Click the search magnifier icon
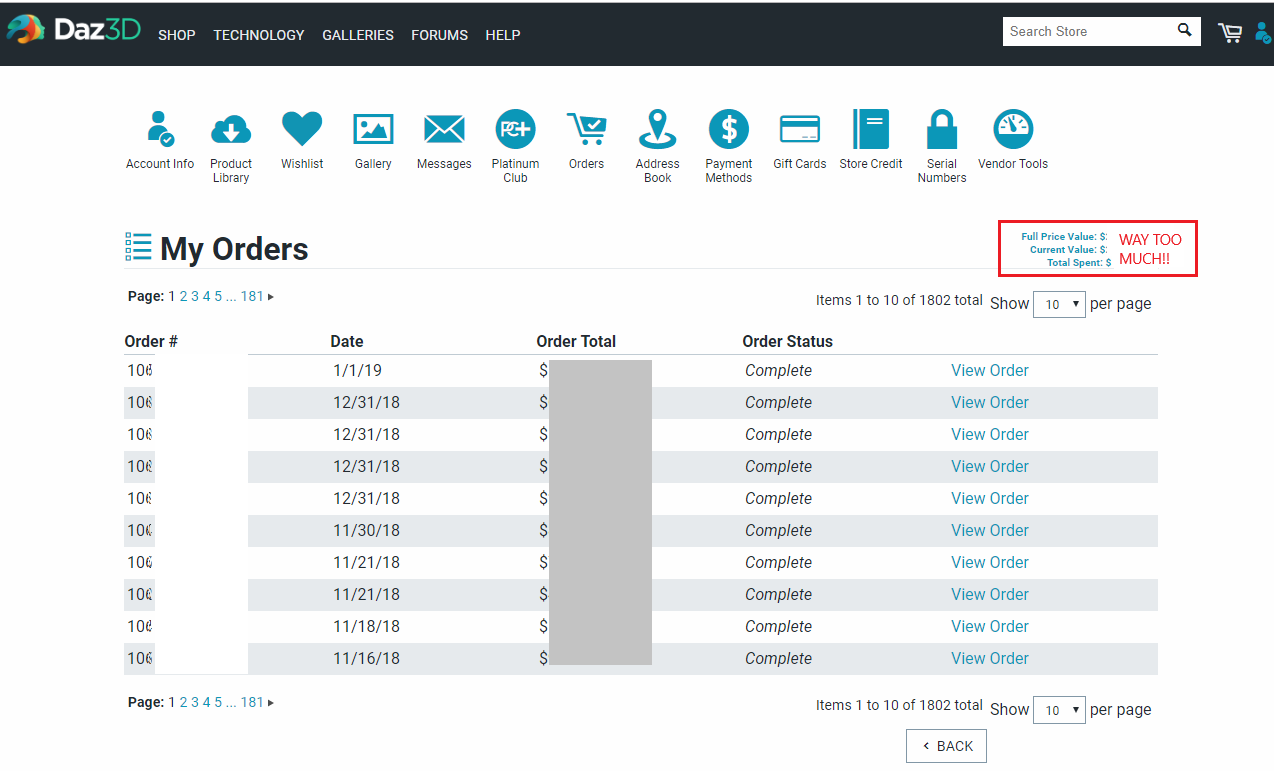The image size is (1274, 771). pyautogui.click(x=1185, y=30)
